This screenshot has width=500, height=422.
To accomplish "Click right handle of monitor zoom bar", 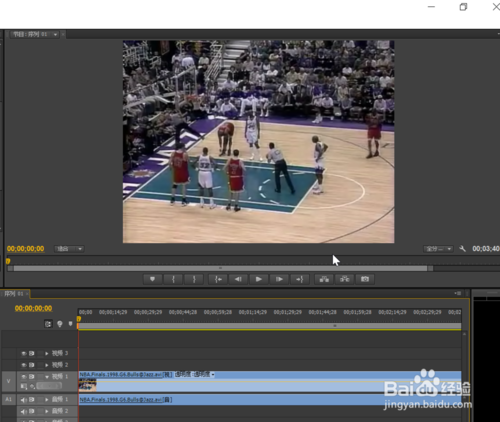I will pos(430,268).
